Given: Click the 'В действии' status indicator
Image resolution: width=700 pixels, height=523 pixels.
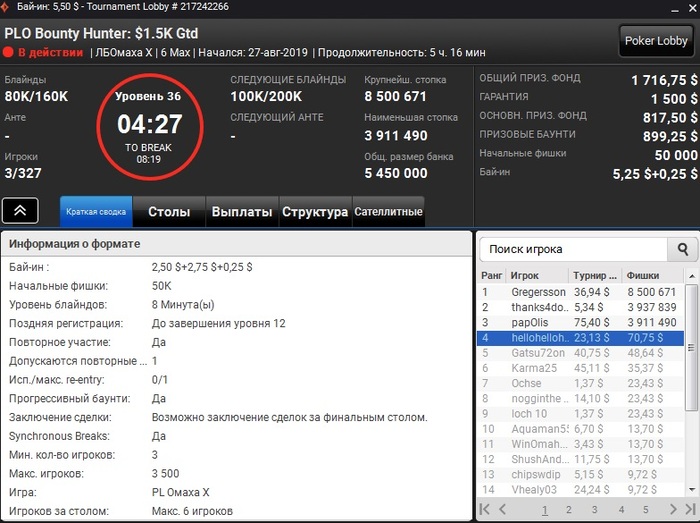Looking at the screenshot, I should [43, 53].
